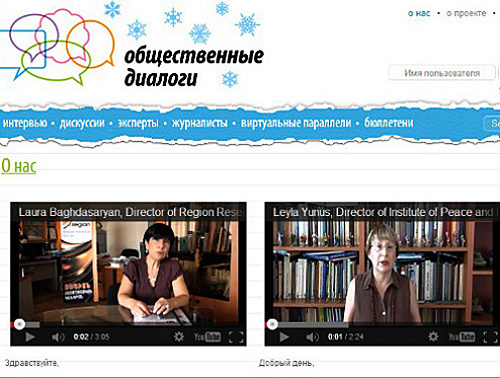Mute the Leyla Yunus video volume

[312, 337]
